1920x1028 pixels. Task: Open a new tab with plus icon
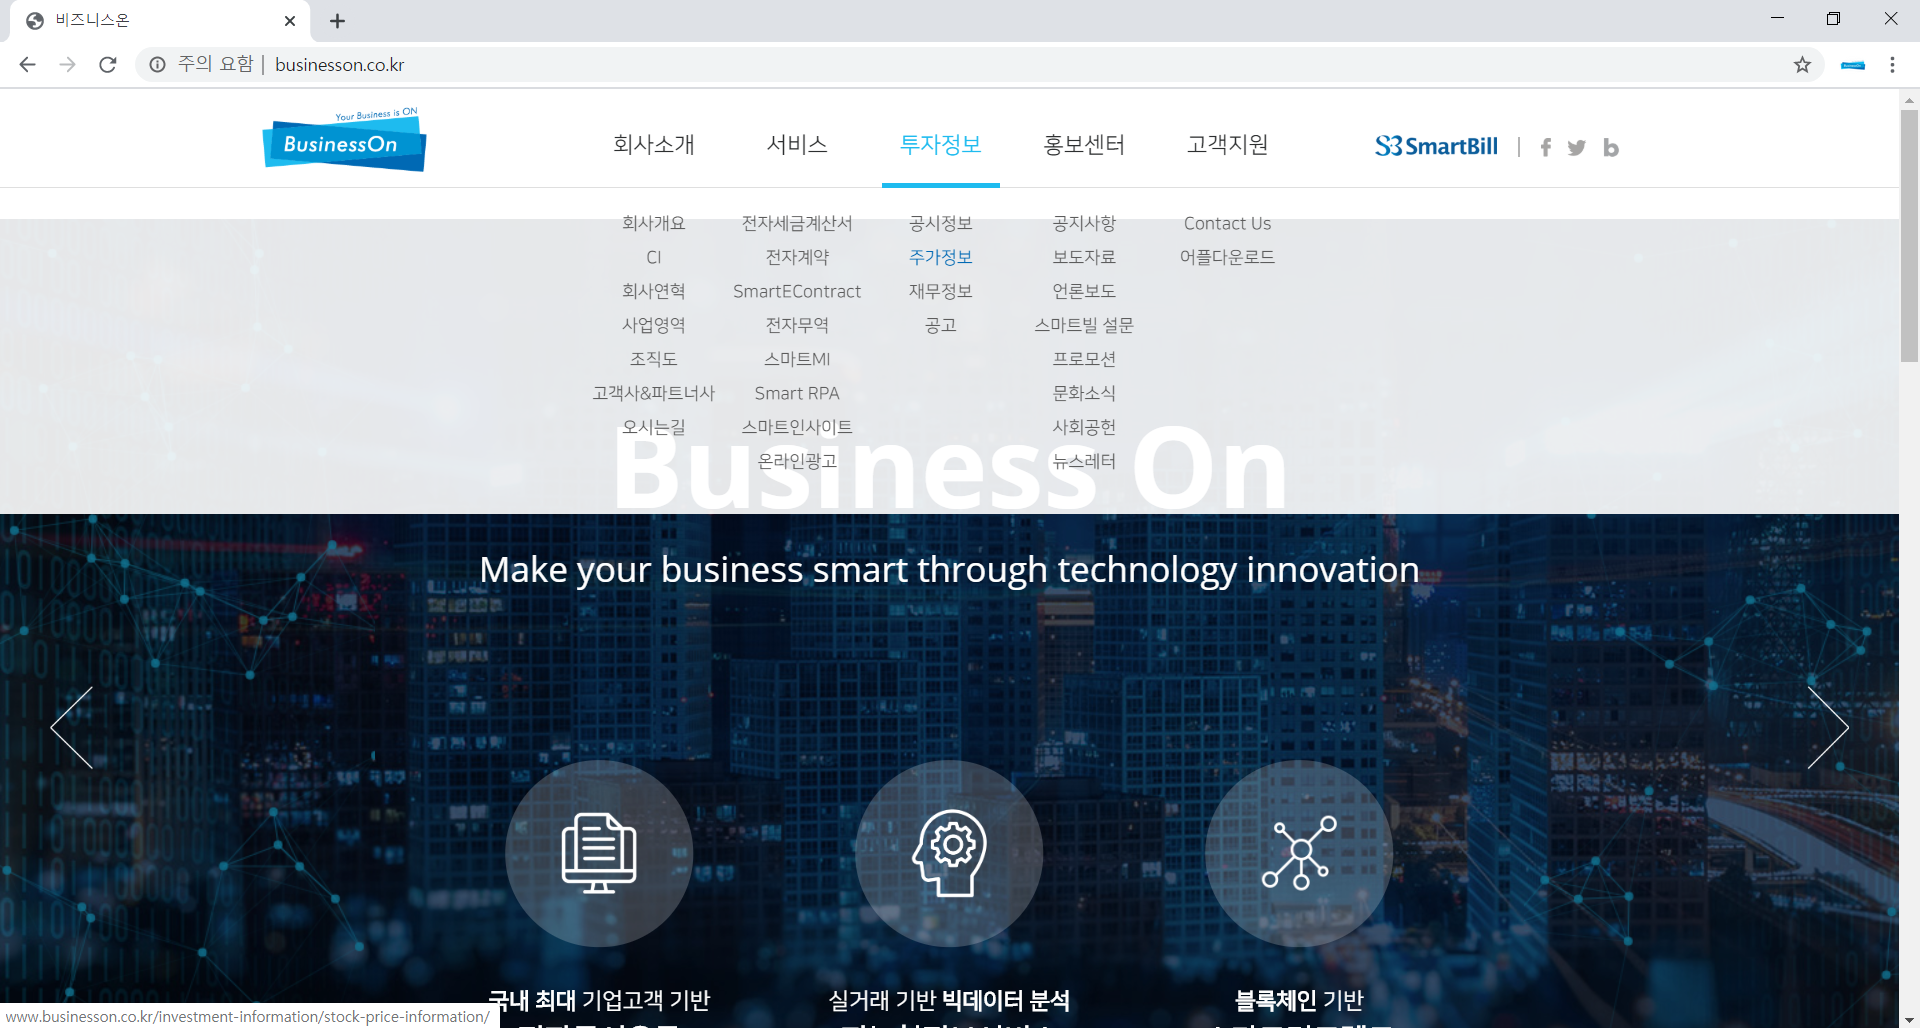coord(337,20)
